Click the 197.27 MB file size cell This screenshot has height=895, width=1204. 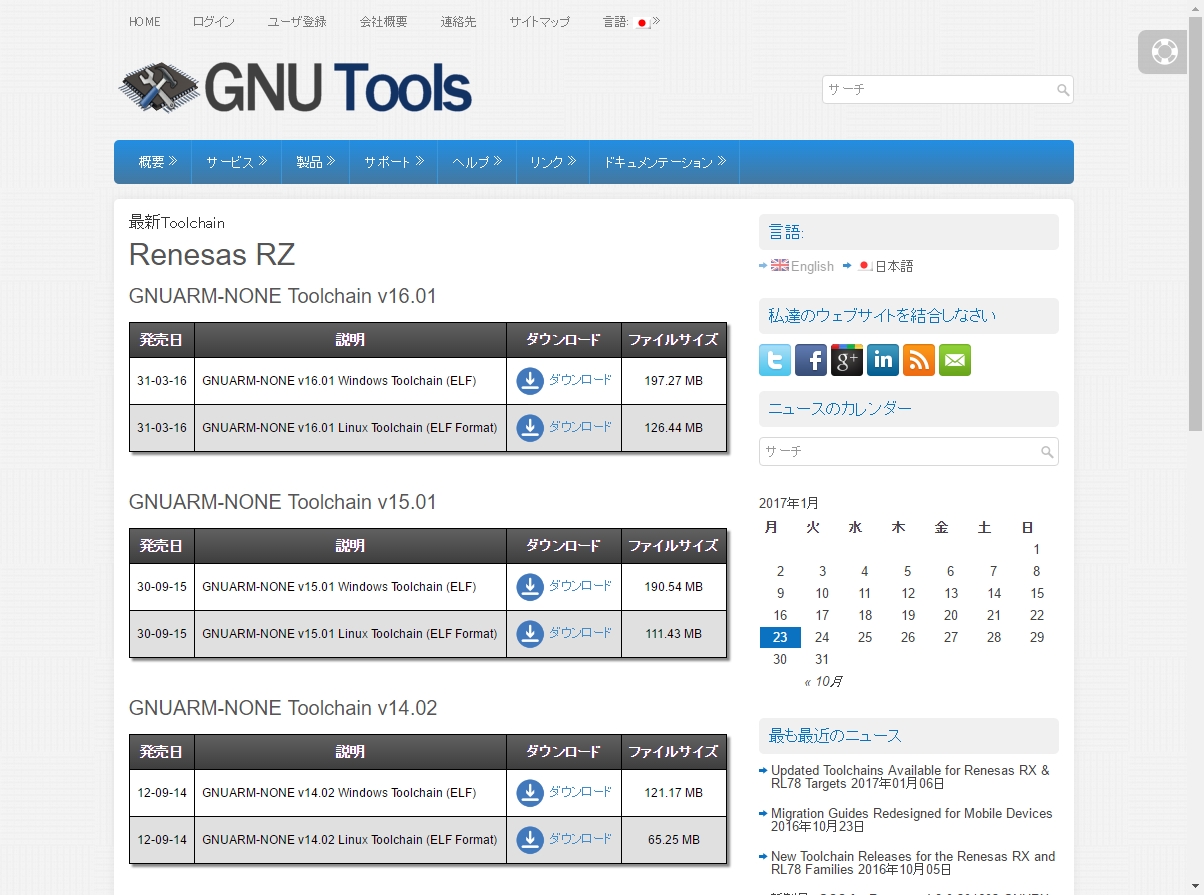(x=674, y=381)
